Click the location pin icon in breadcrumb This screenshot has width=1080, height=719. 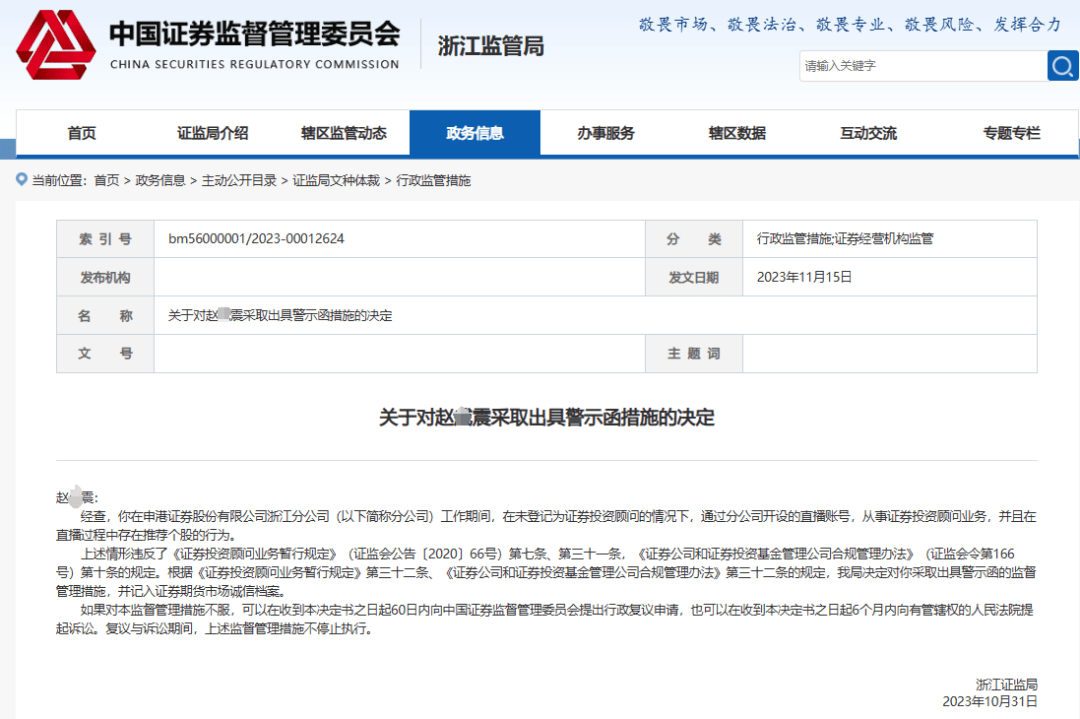click(21, 180)
